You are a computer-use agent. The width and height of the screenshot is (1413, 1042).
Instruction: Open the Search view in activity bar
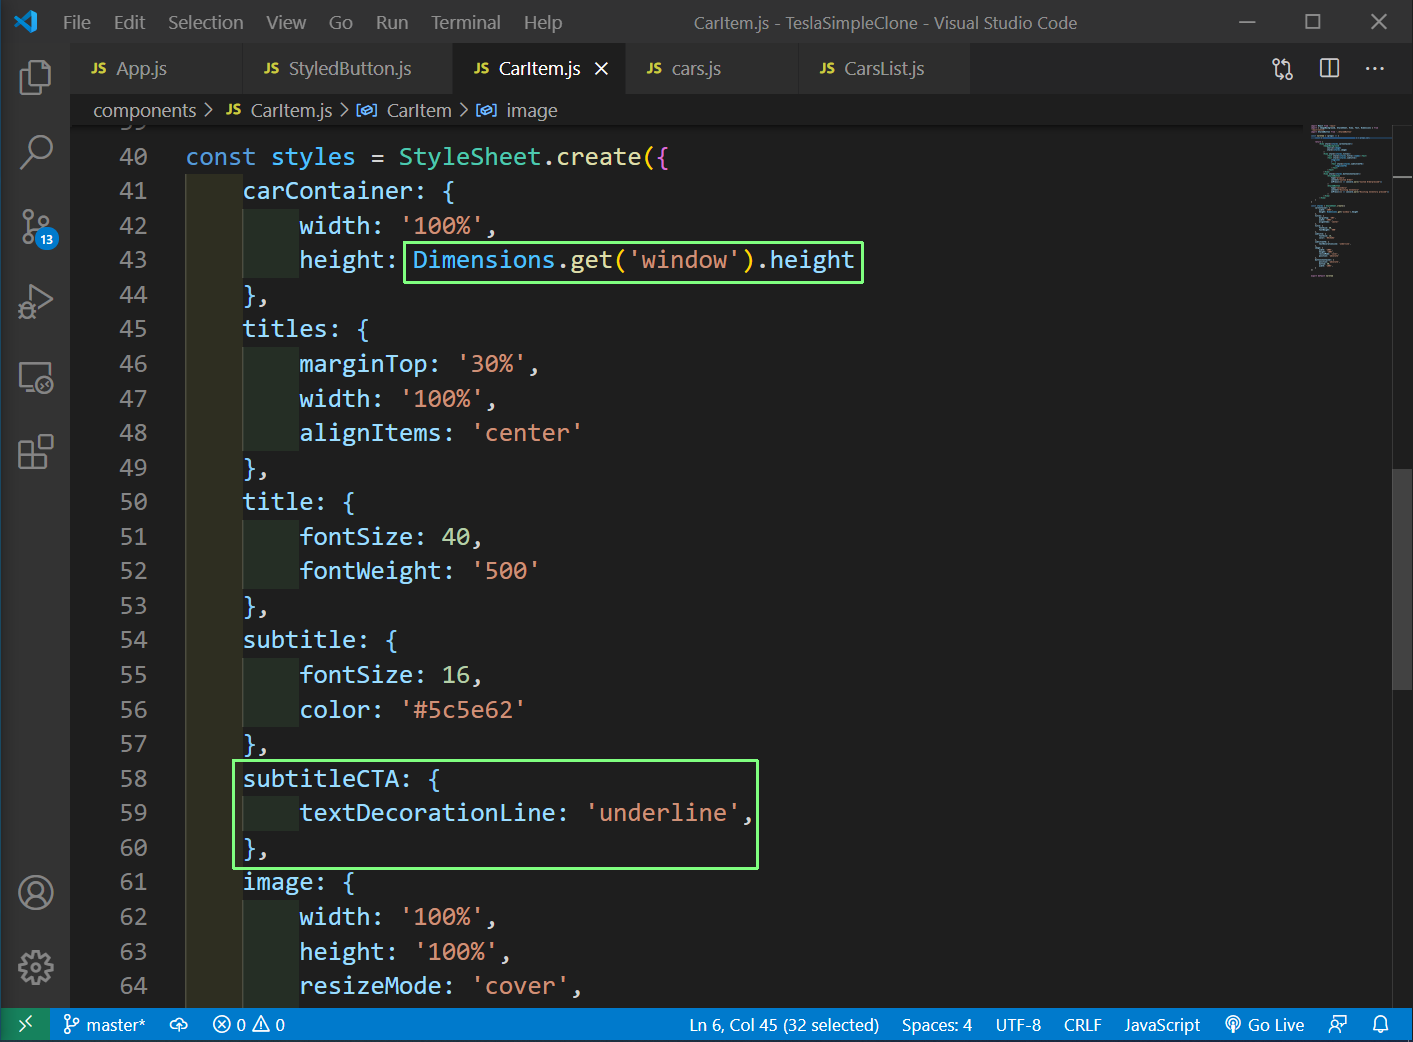tap(35, 152)
